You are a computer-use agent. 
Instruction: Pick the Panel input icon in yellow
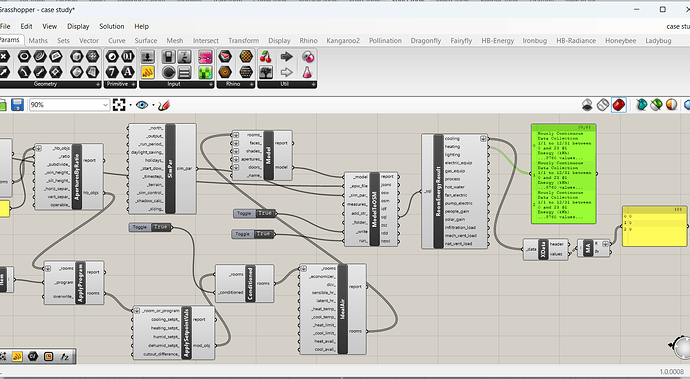[147, 72]
